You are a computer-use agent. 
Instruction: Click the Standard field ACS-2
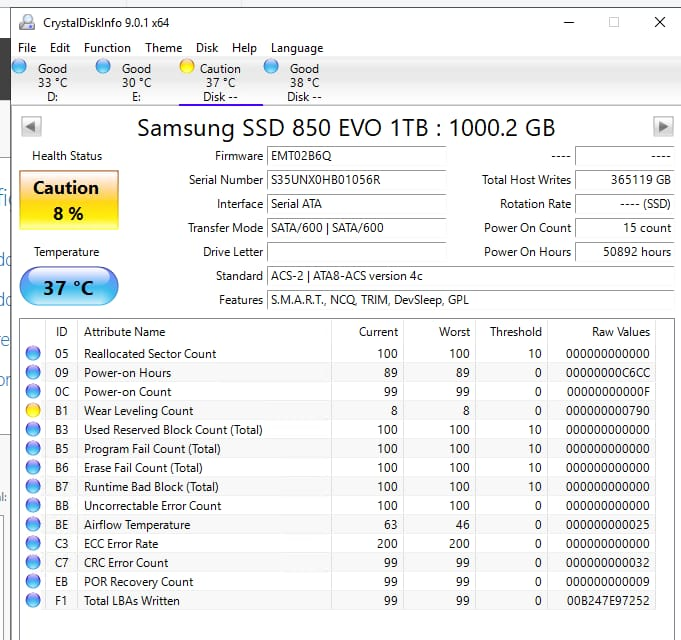coord(470,276)
